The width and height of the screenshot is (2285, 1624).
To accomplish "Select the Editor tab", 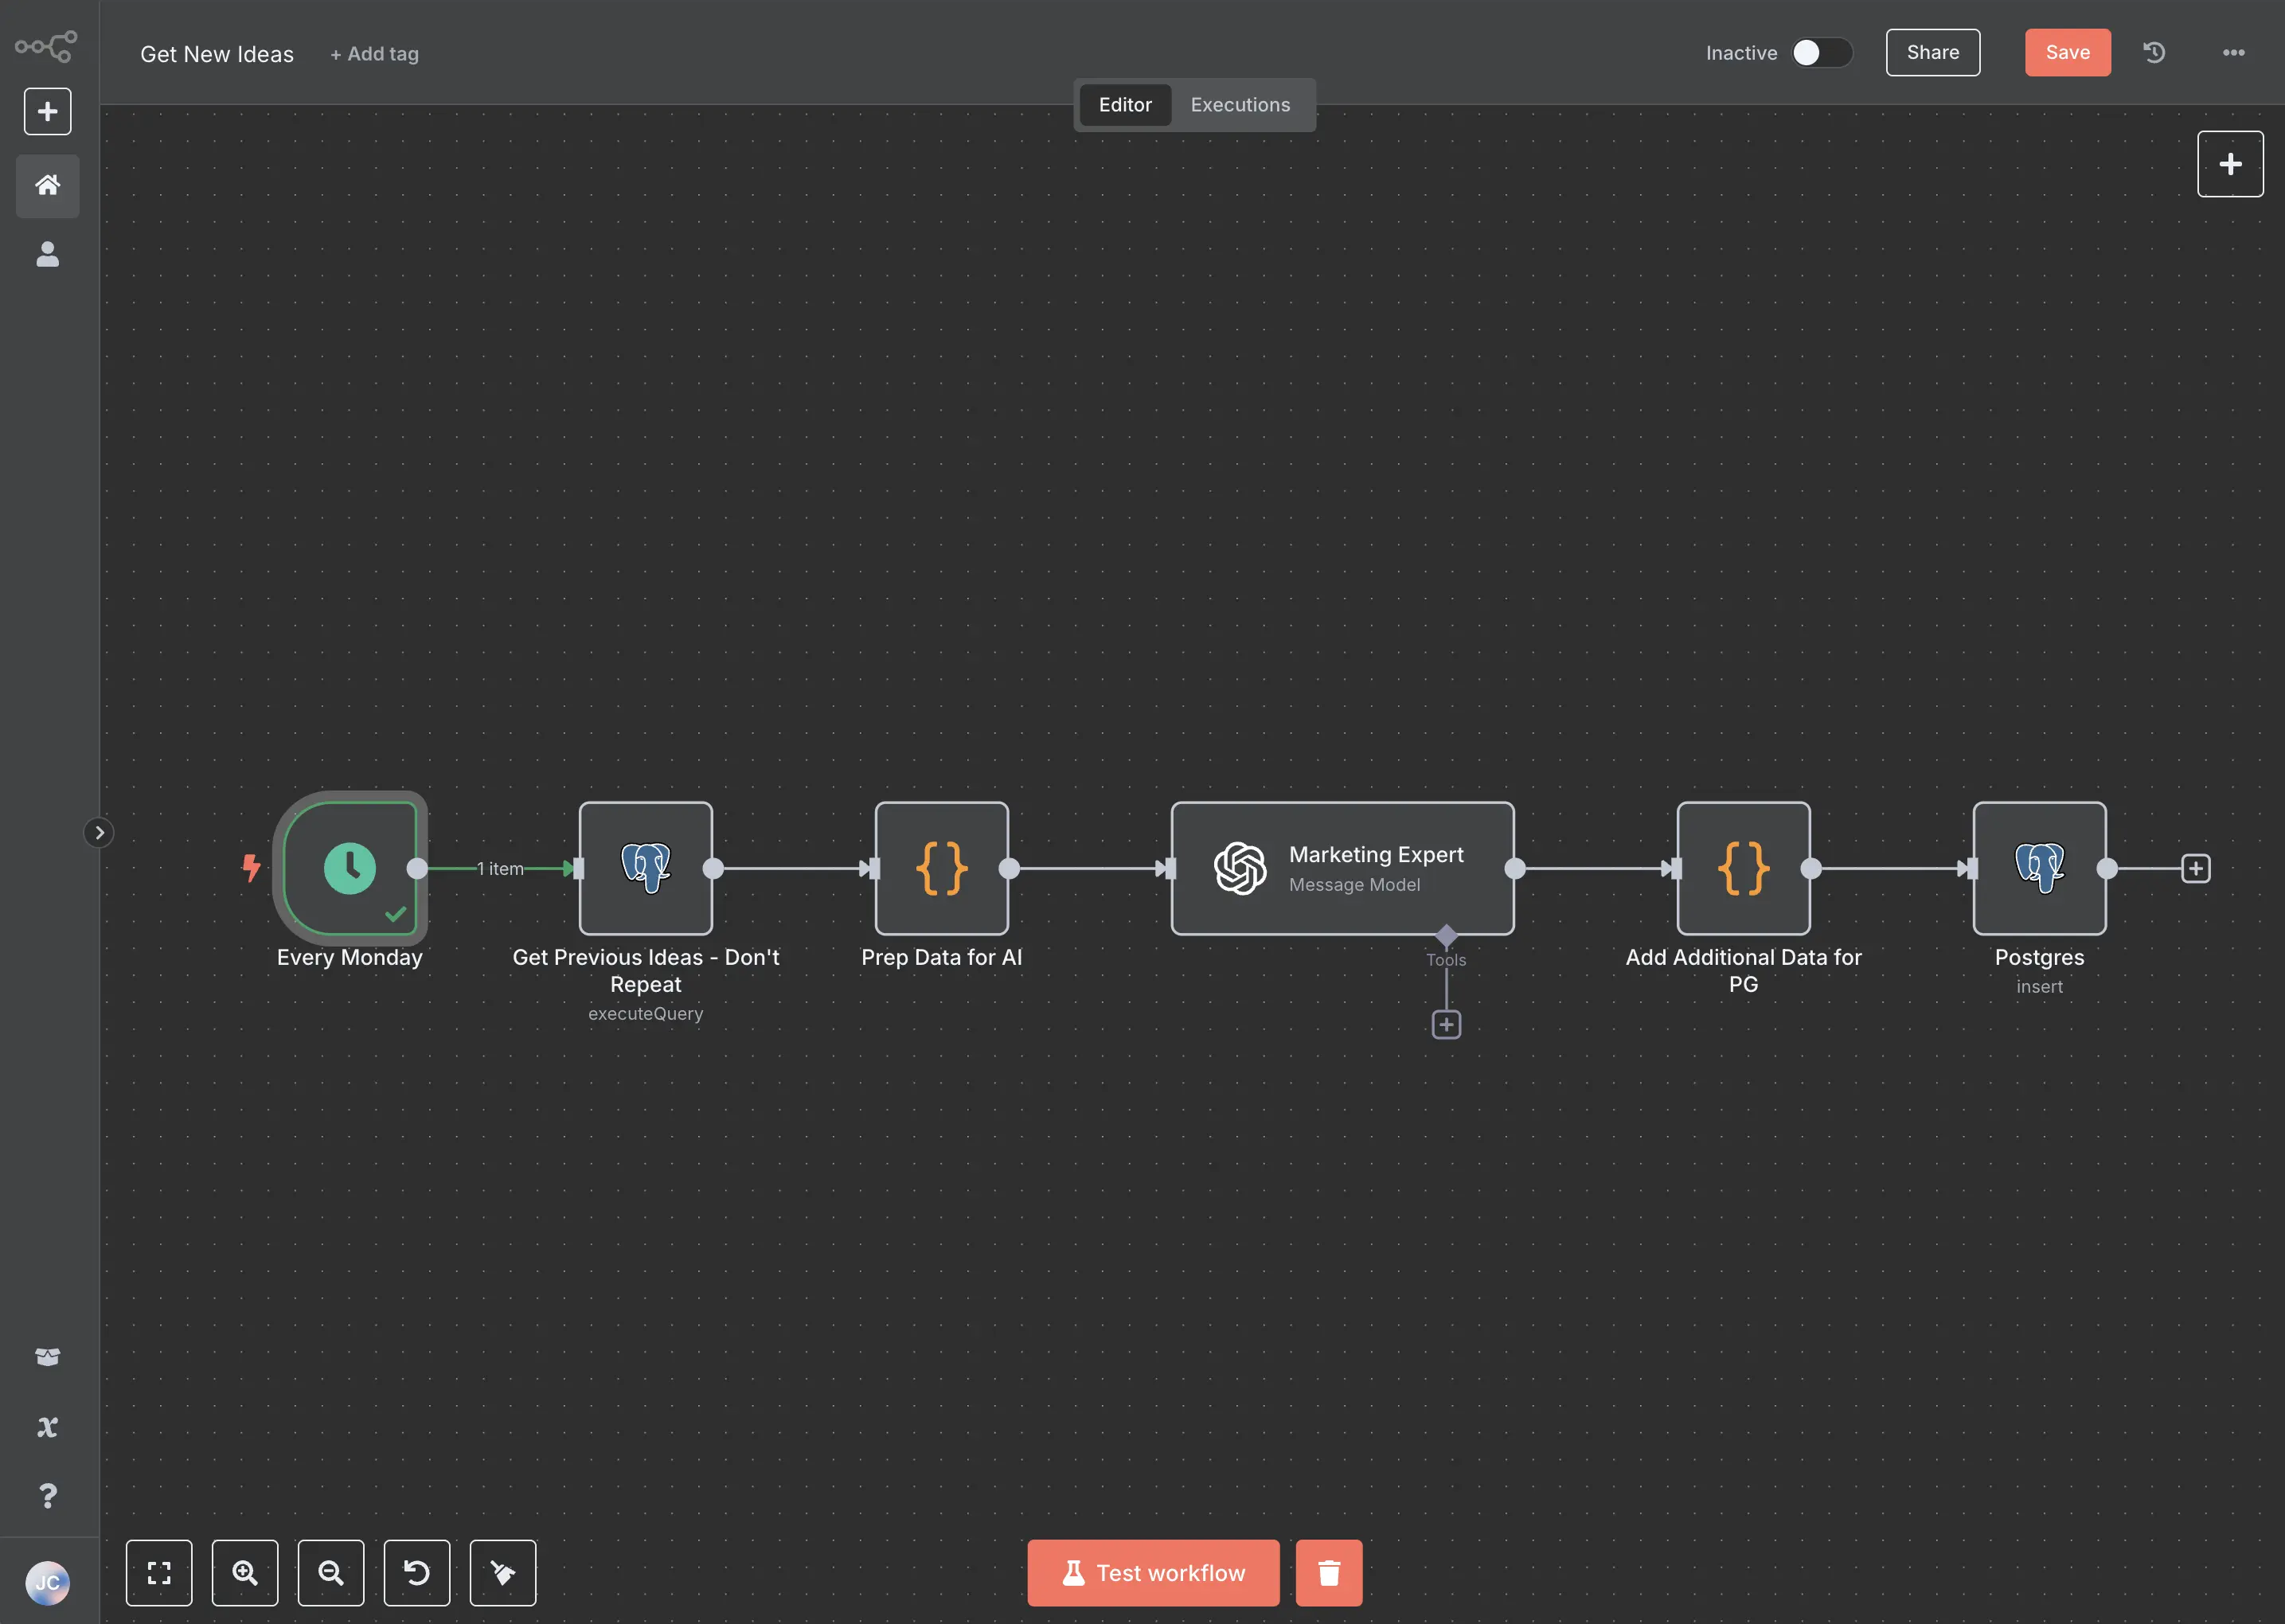I will pos(1125,104).
